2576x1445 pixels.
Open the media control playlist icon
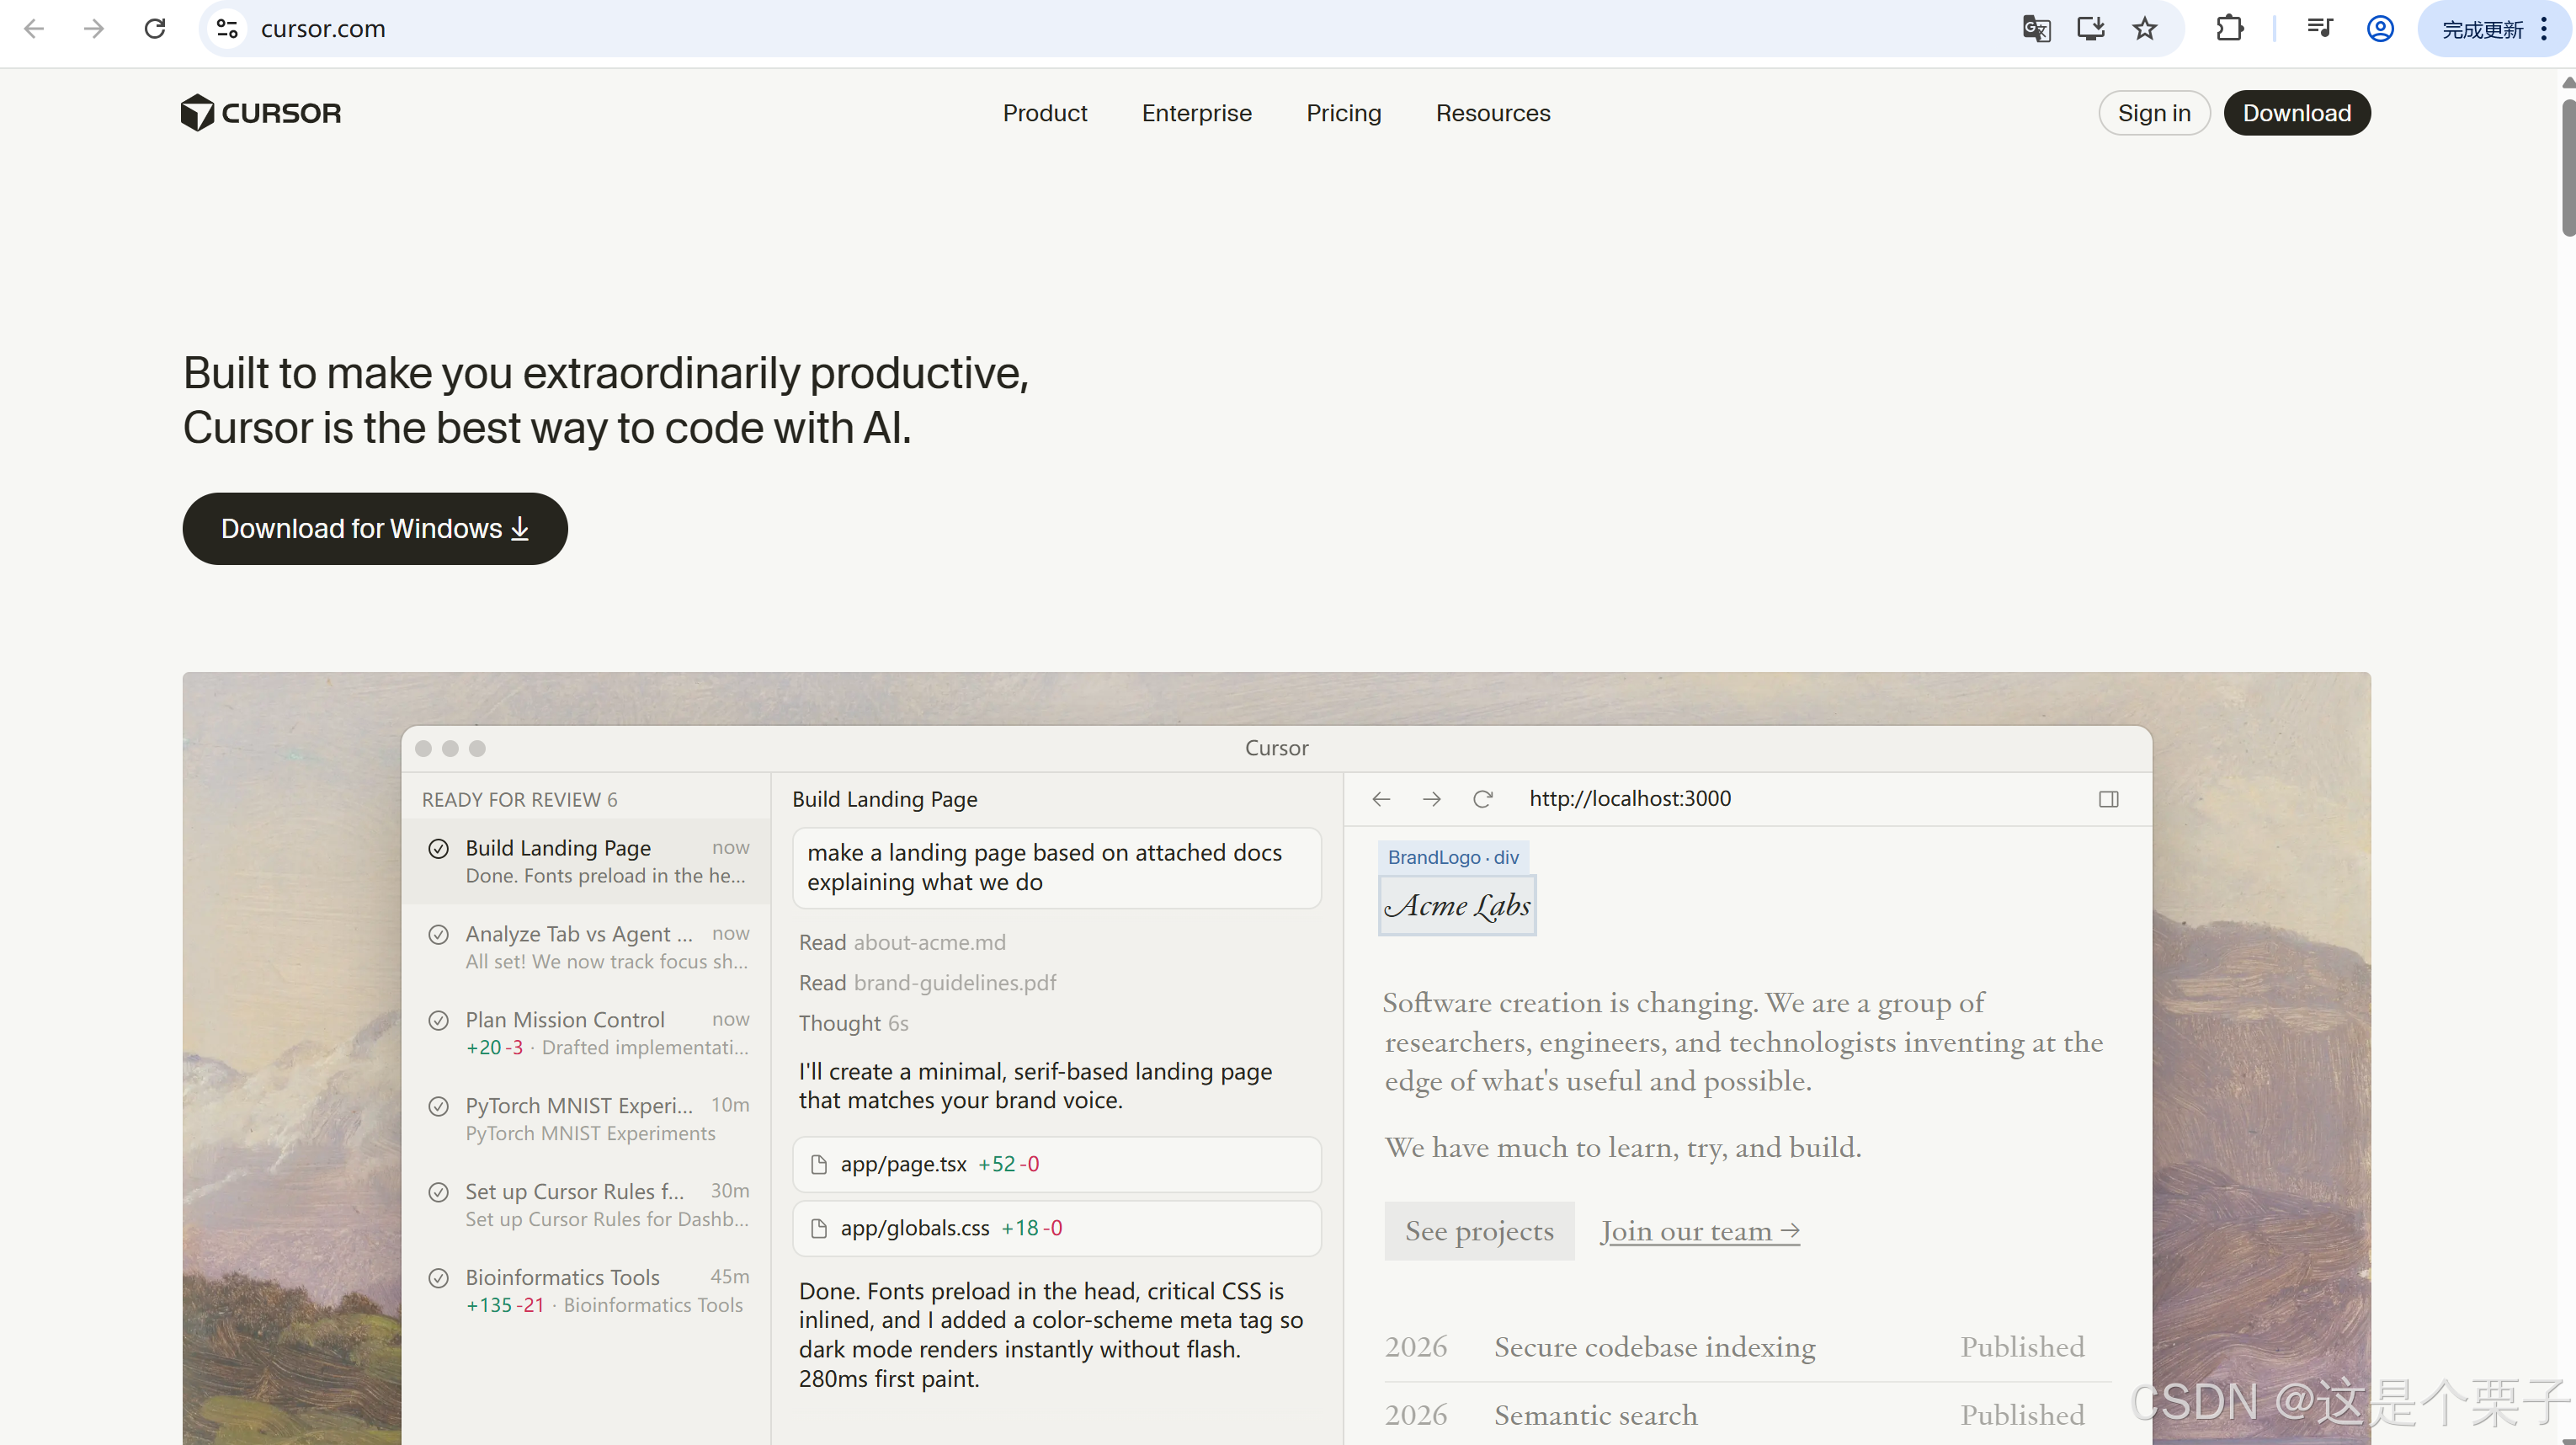point(2319,29)
